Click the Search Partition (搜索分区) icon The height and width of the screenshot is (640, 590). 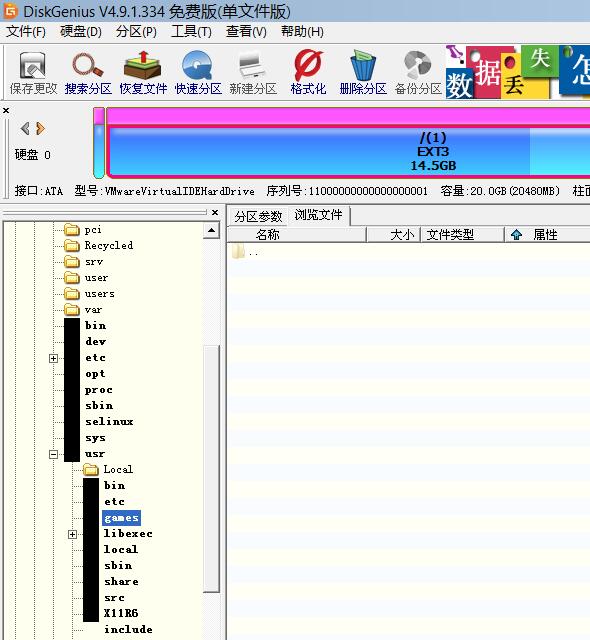[88, 73]
